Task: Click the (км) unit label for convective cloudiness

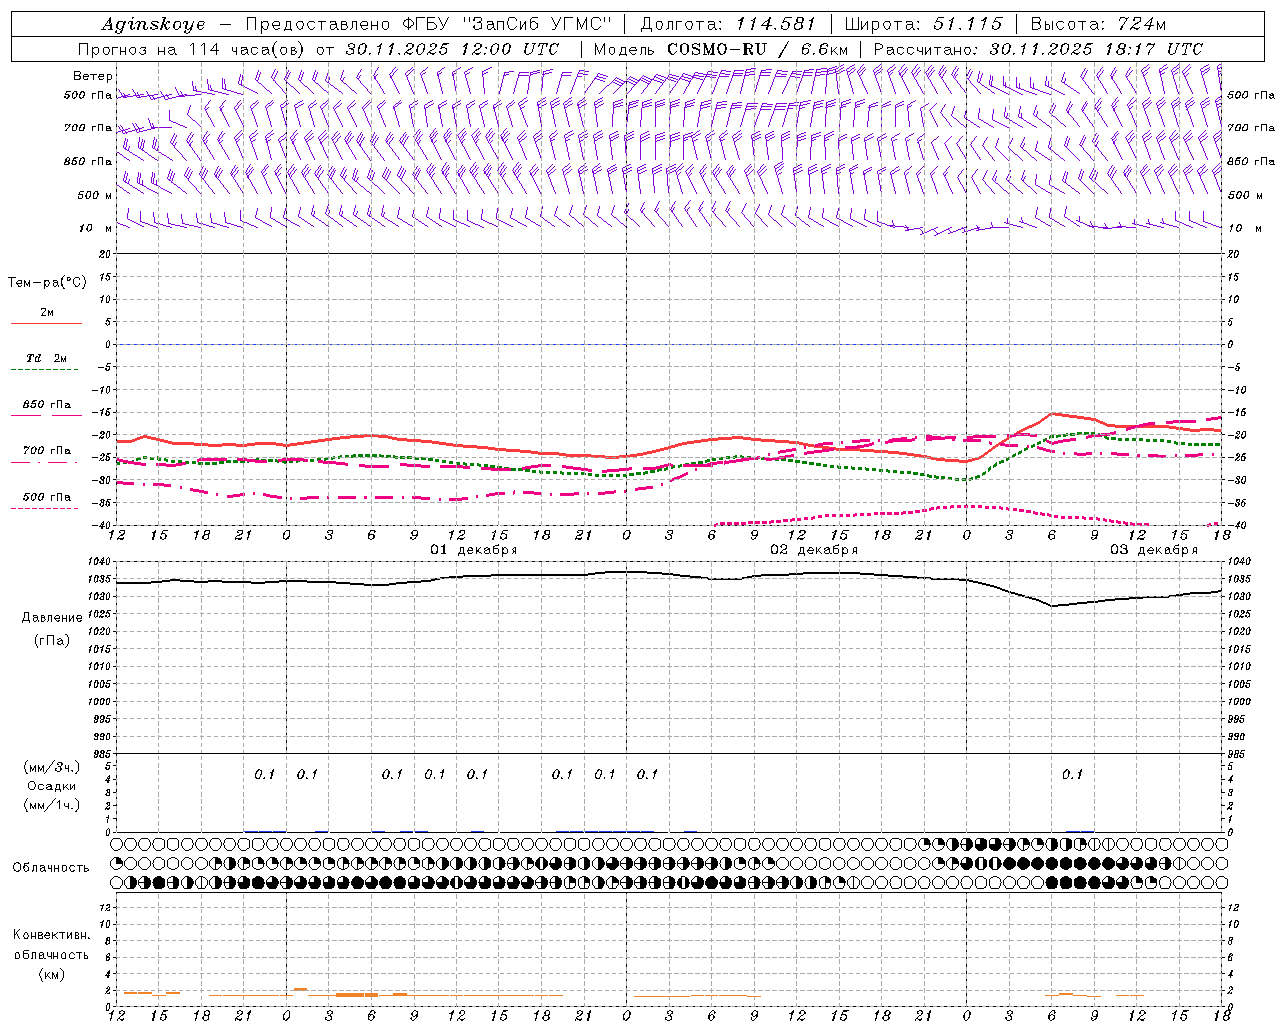Action: 51,974
